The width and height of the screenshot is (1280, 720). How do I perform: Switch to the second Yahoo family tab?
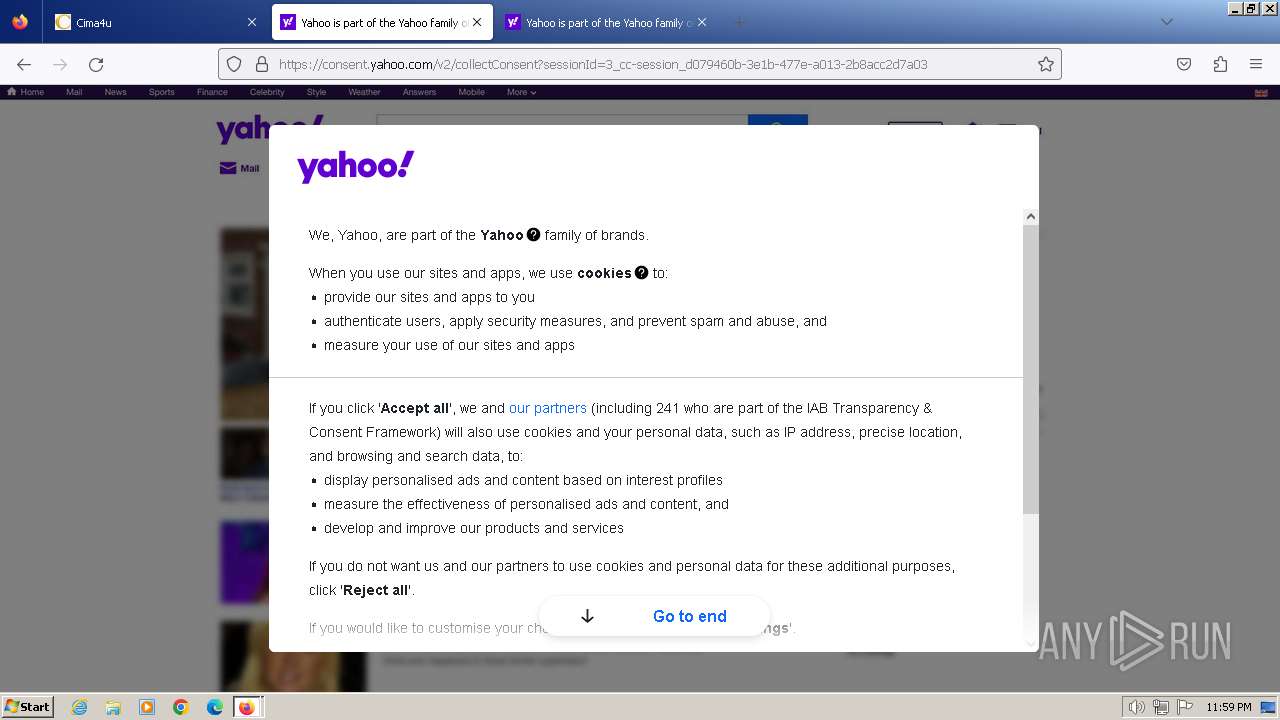coord(607,22)
